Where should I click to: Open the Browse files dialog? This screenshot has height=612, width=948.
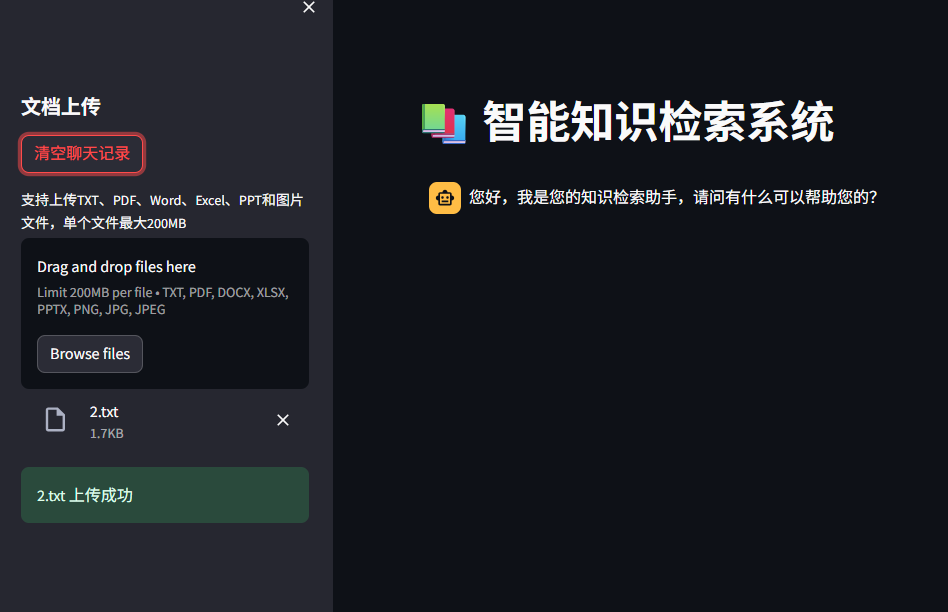(x=90, y=354)
